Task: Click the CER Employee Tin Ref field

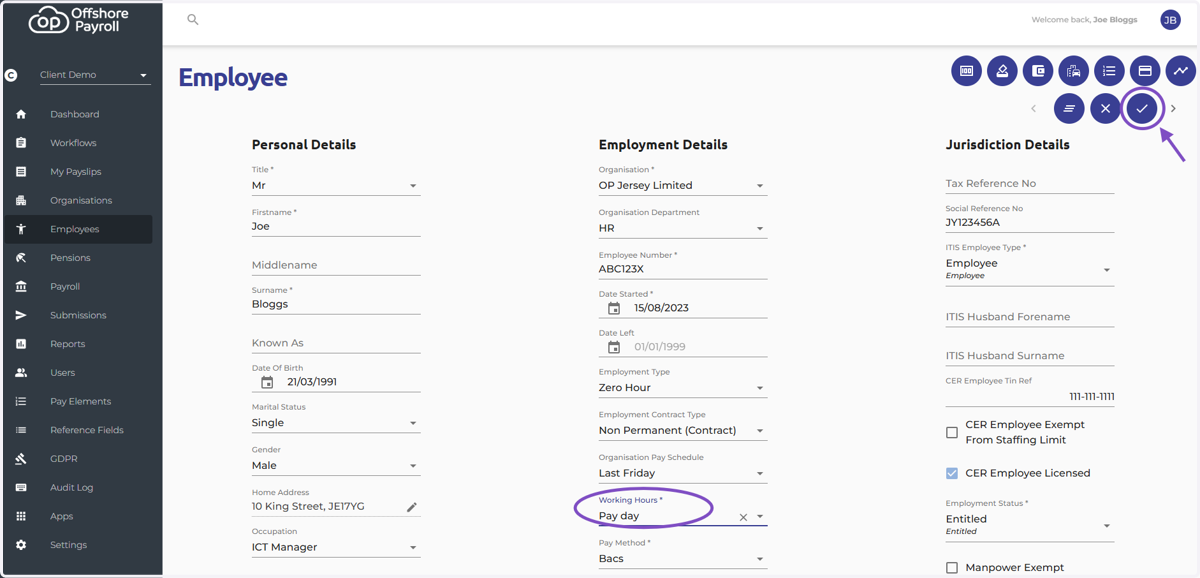Action: (x=1029, y=396)
